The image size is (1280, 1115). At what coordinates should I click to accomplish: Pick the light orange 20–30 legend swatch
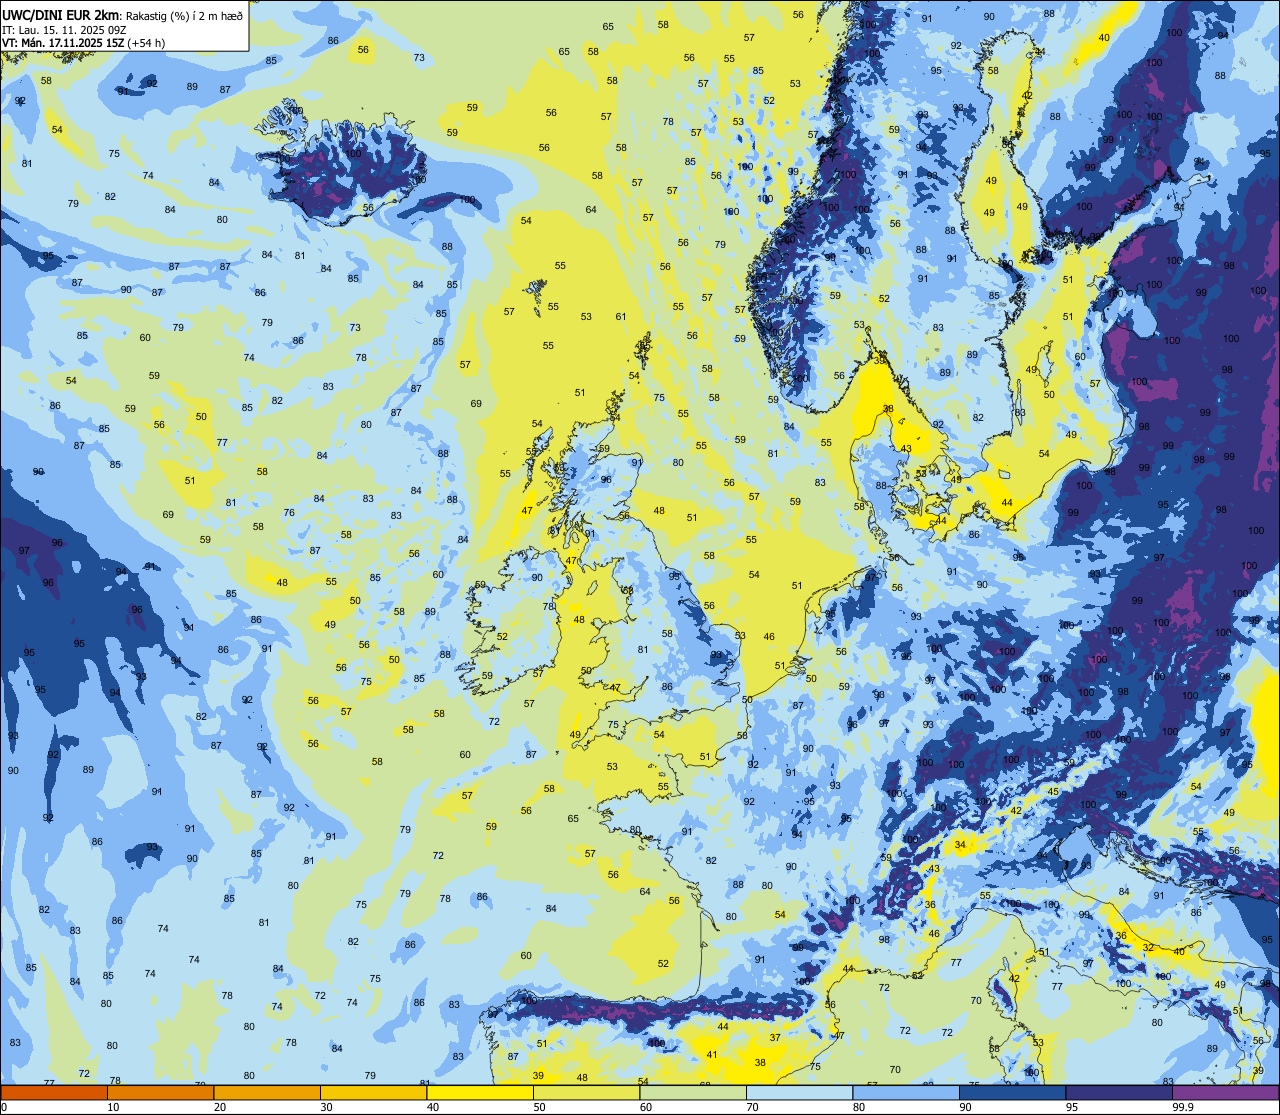tap(267, 1092)
